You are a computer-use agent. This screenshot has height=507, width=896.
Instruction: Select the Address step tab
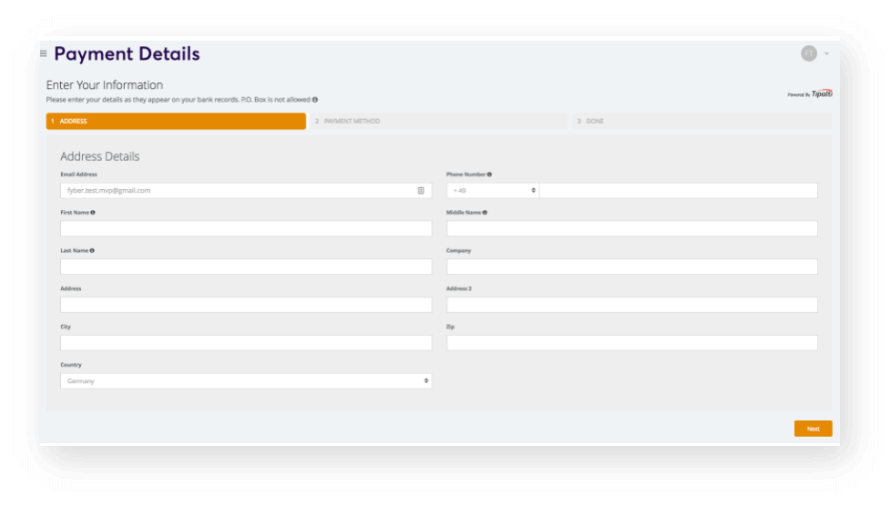[x=176, y=121]
